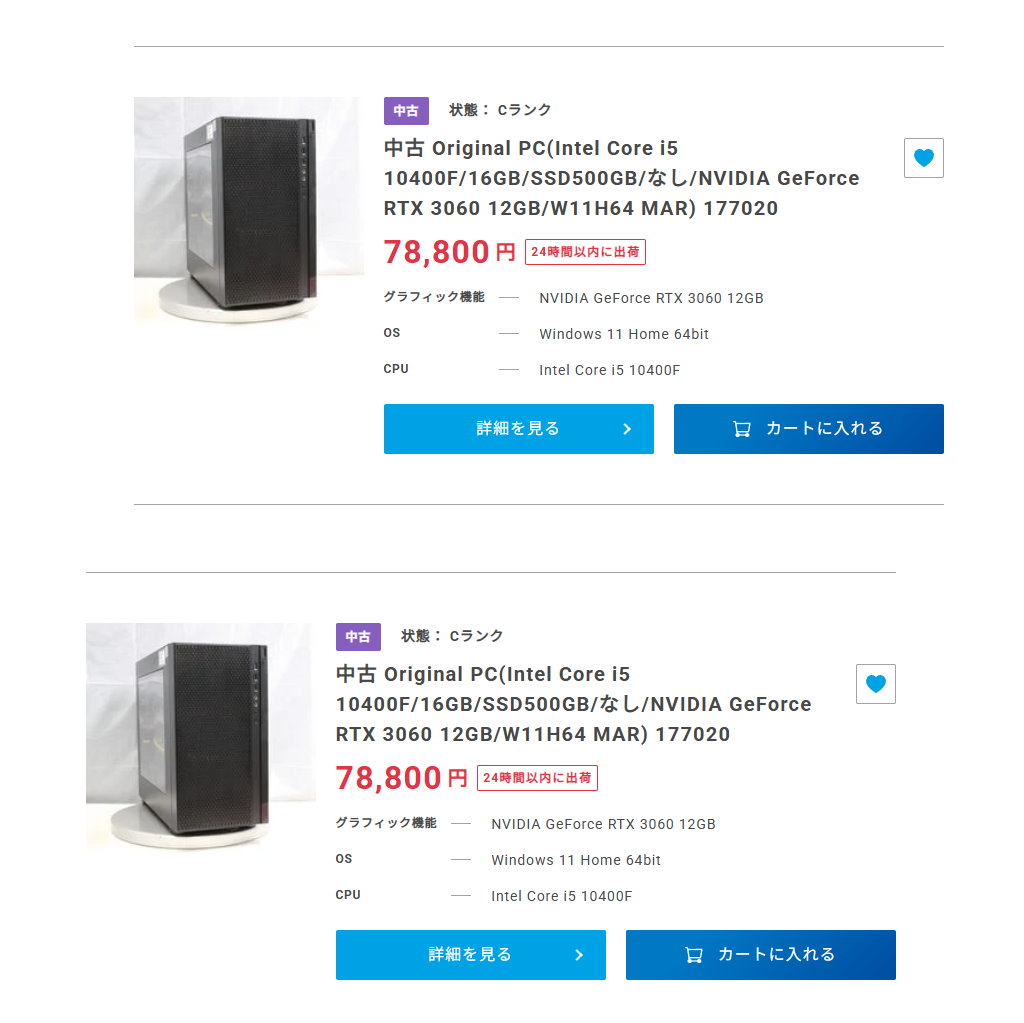The height and width of the screenshot is (1023, 1024).
Task: Click the chevron arrow on the first 詳細を見る
Action: tap(627, 429)
